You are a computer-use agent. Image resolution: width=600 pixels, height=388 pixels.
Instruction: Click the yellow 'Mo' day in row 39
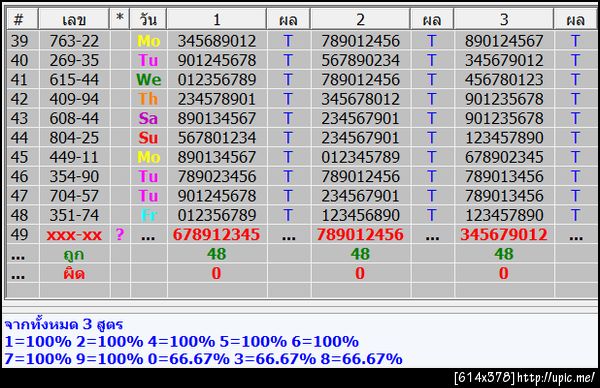coord(148,41)
